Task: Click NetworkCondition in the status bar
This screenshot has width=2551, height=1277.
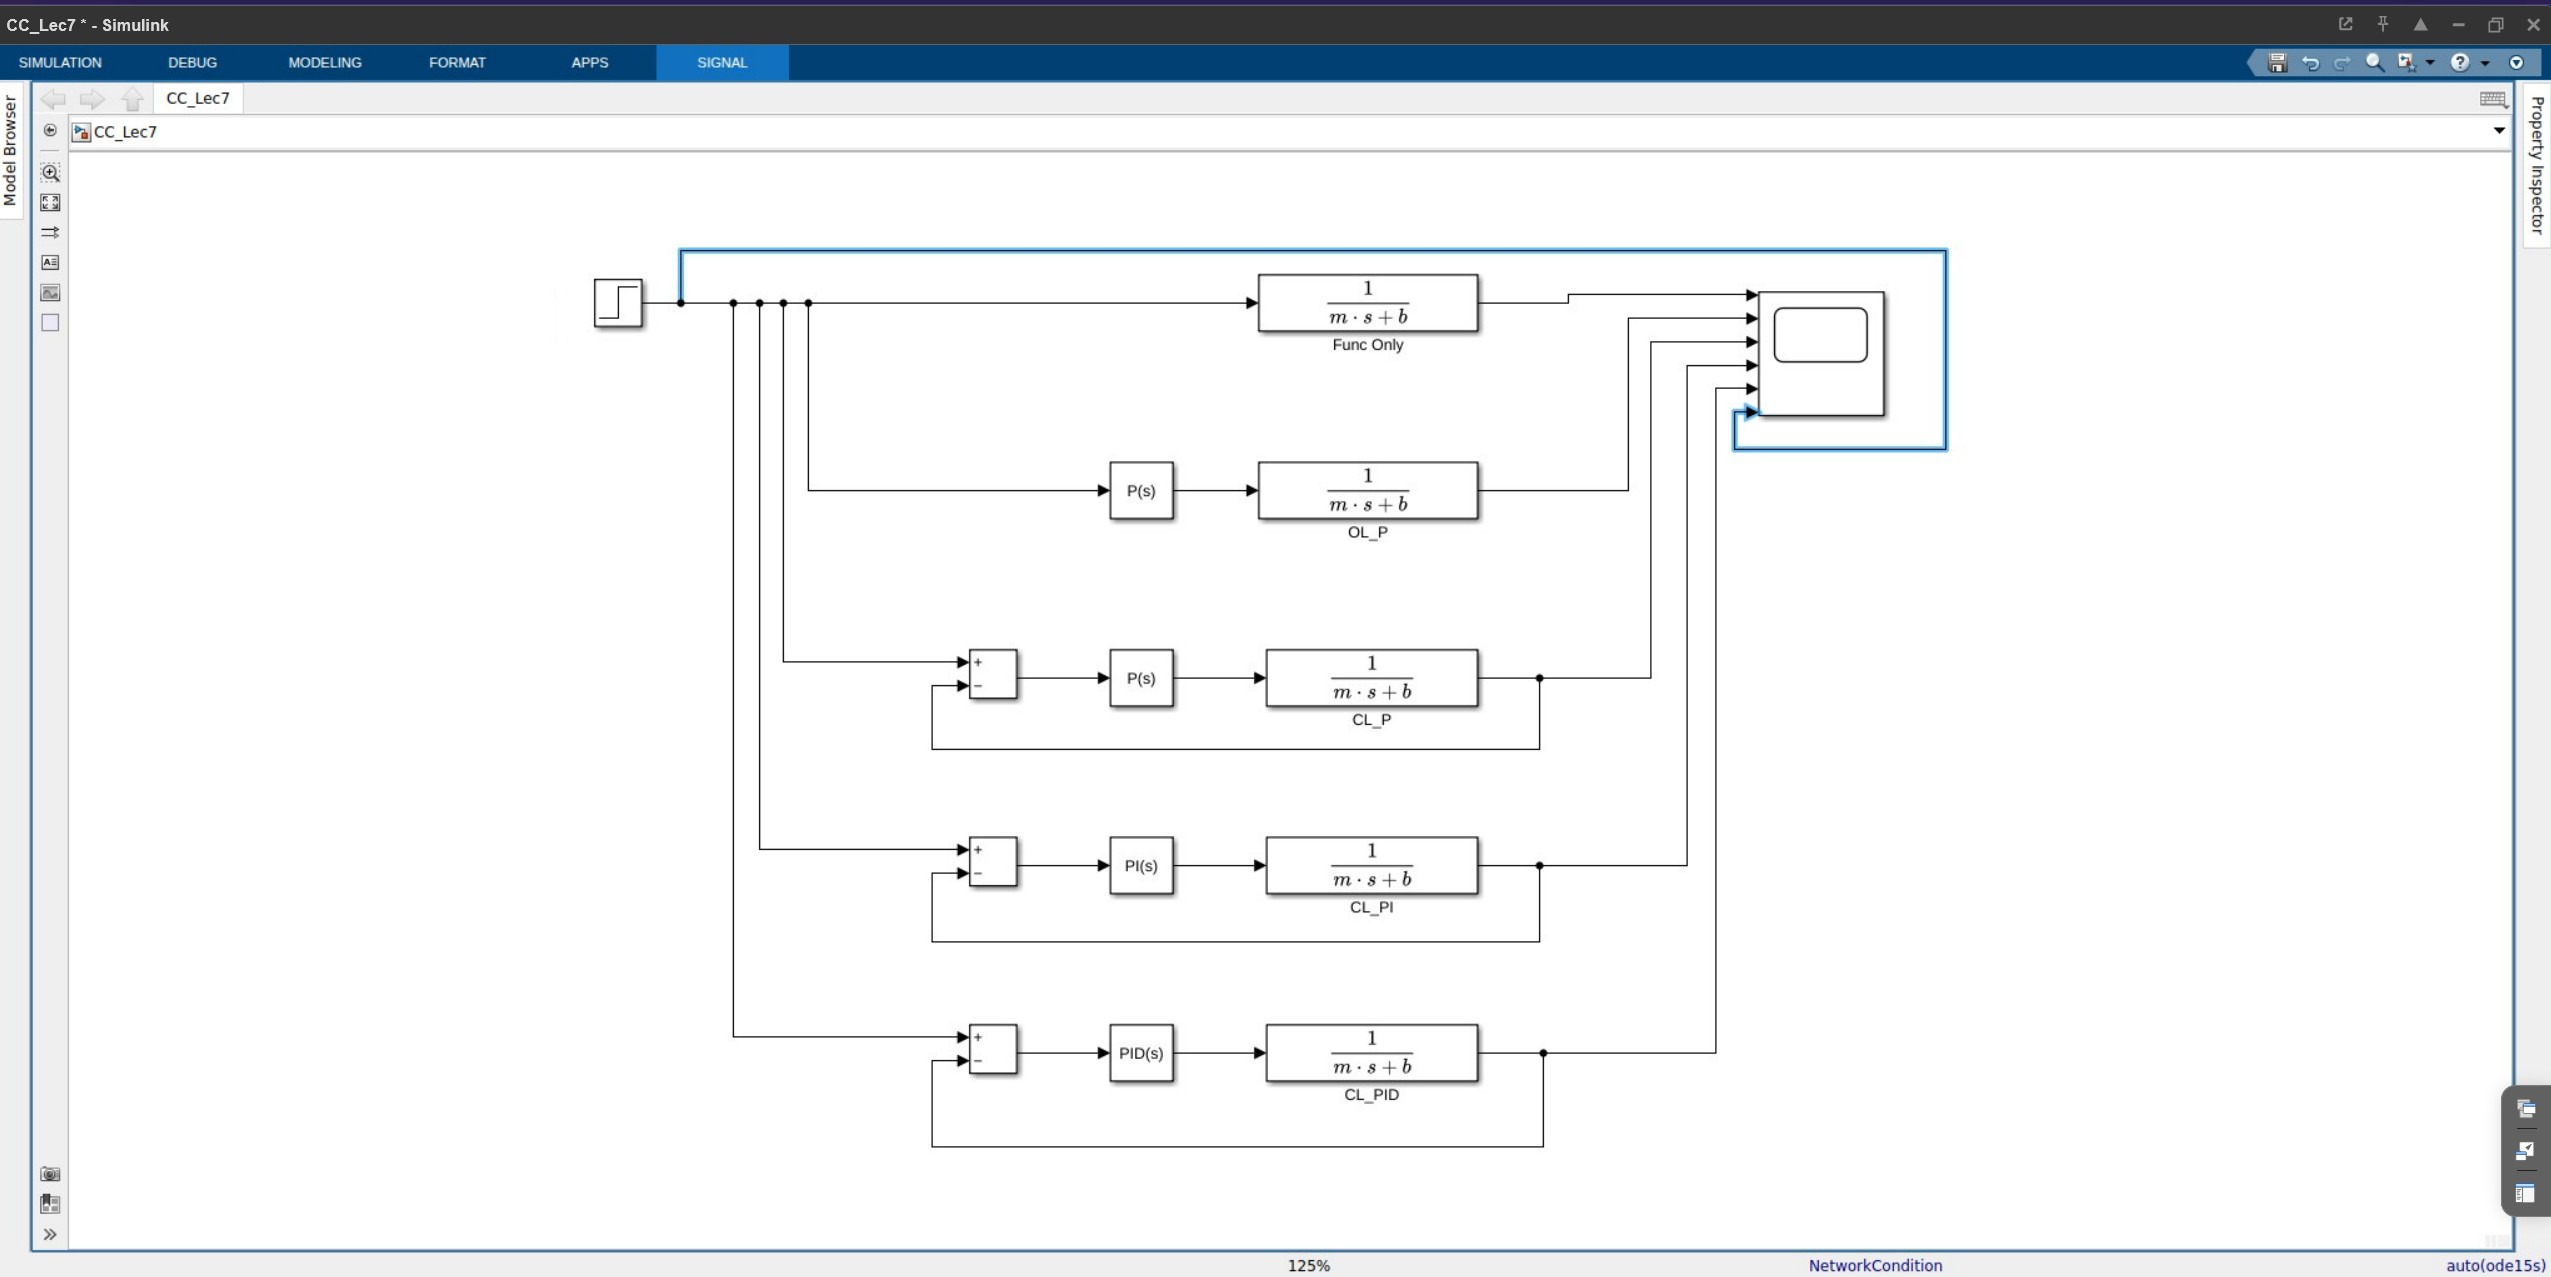Action: pyautogui.click(x=1875, y=1266)
